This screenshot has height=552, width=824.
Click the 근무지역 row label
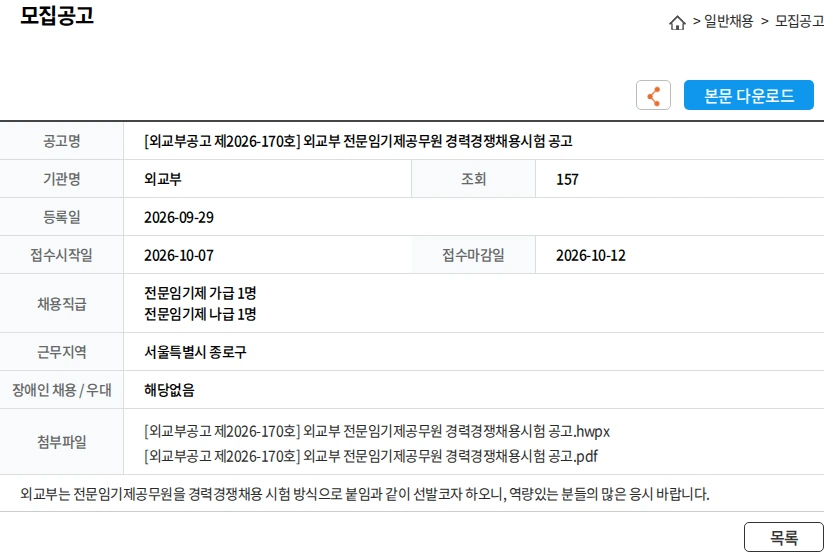click(x=61, y=352)
